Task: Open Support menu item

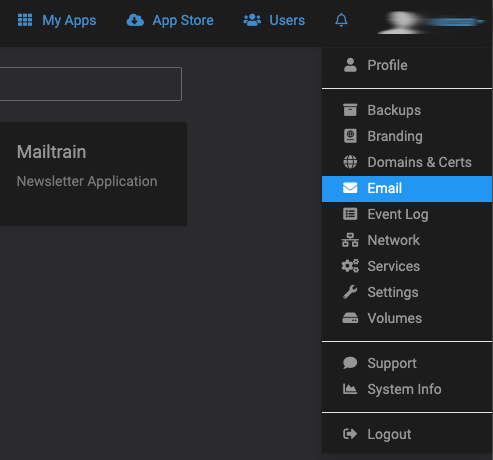Action: tap(407, 363)
